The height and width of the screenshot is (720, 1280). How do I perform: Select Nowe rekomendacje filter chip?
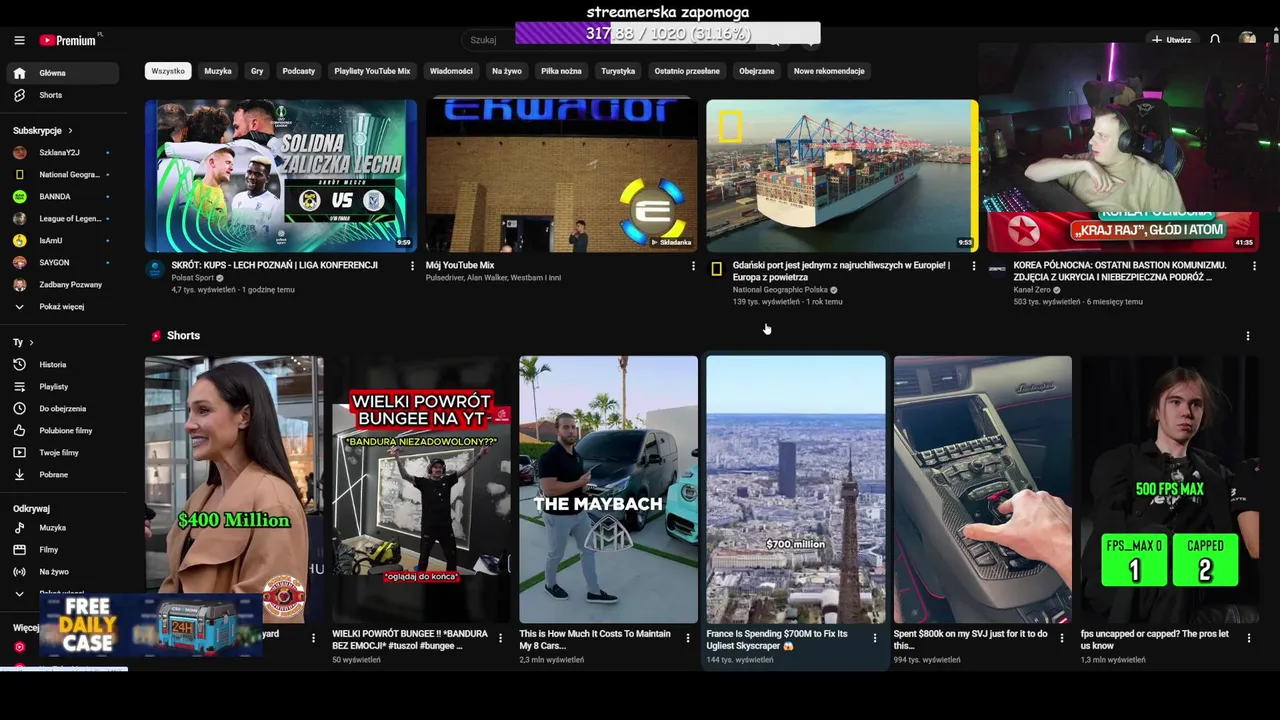829,71
